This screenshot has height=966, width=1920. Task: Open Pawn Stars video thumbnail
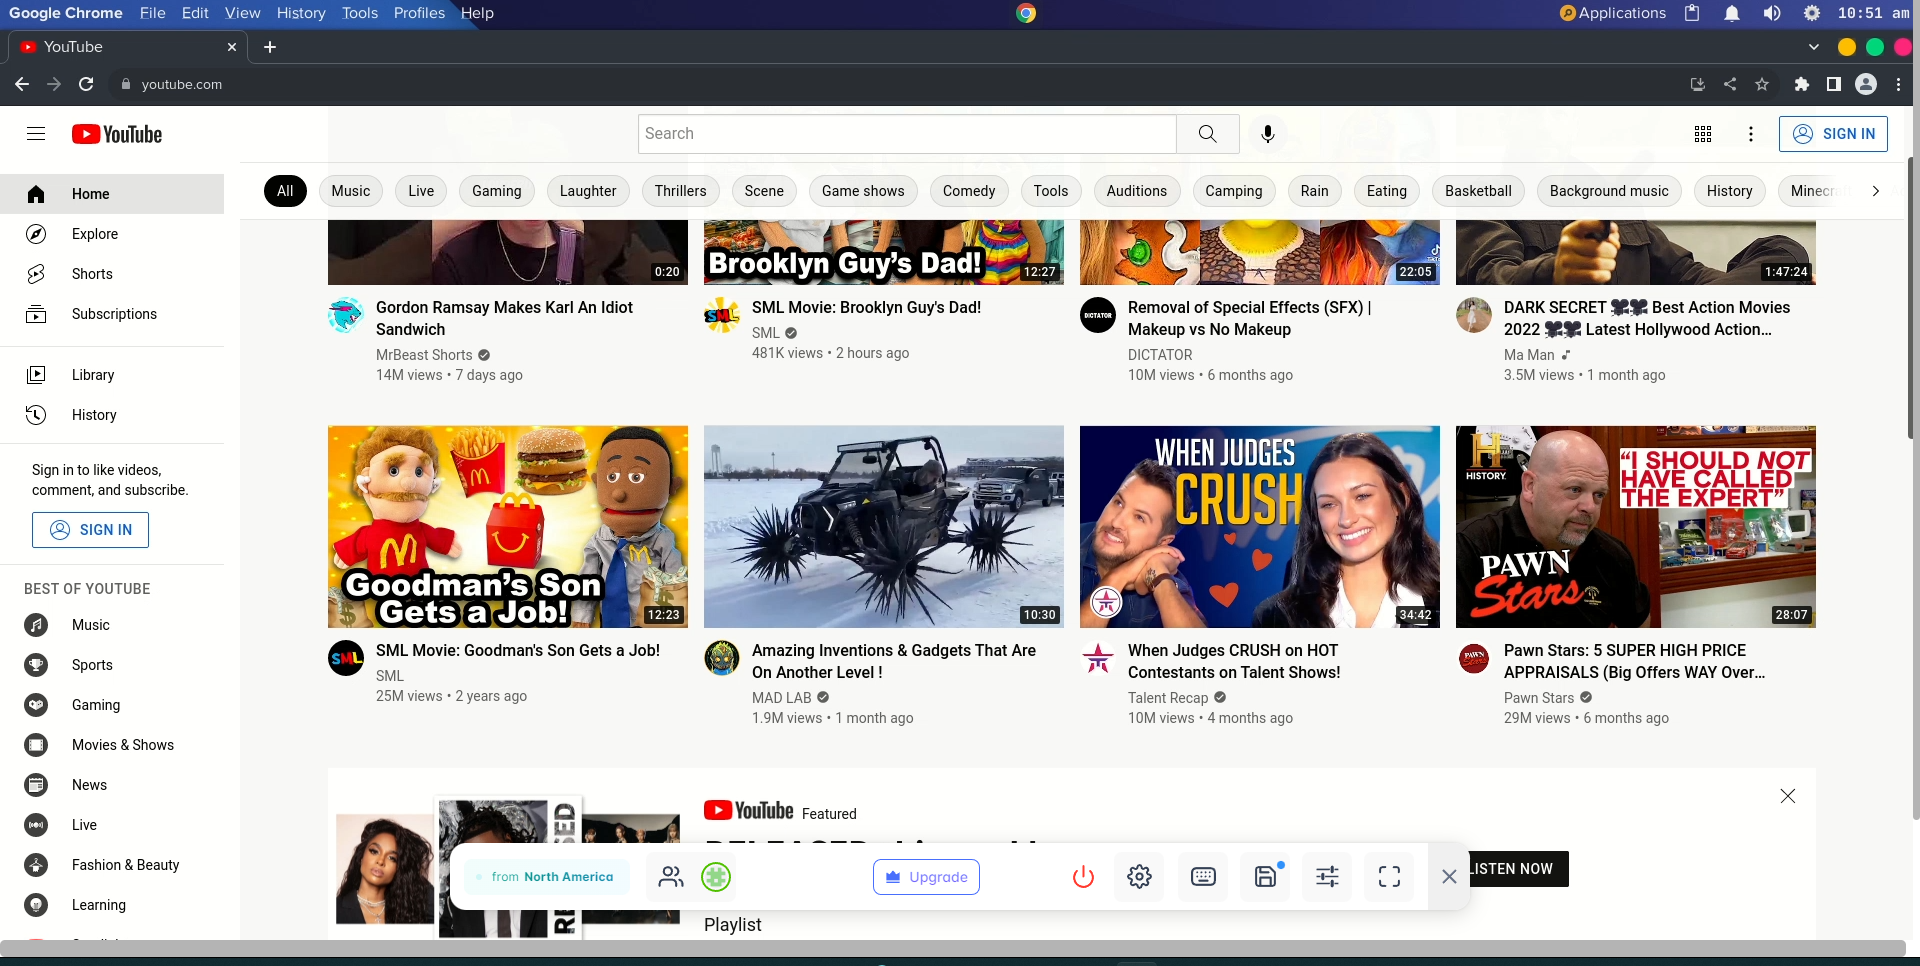point(1636,527)
